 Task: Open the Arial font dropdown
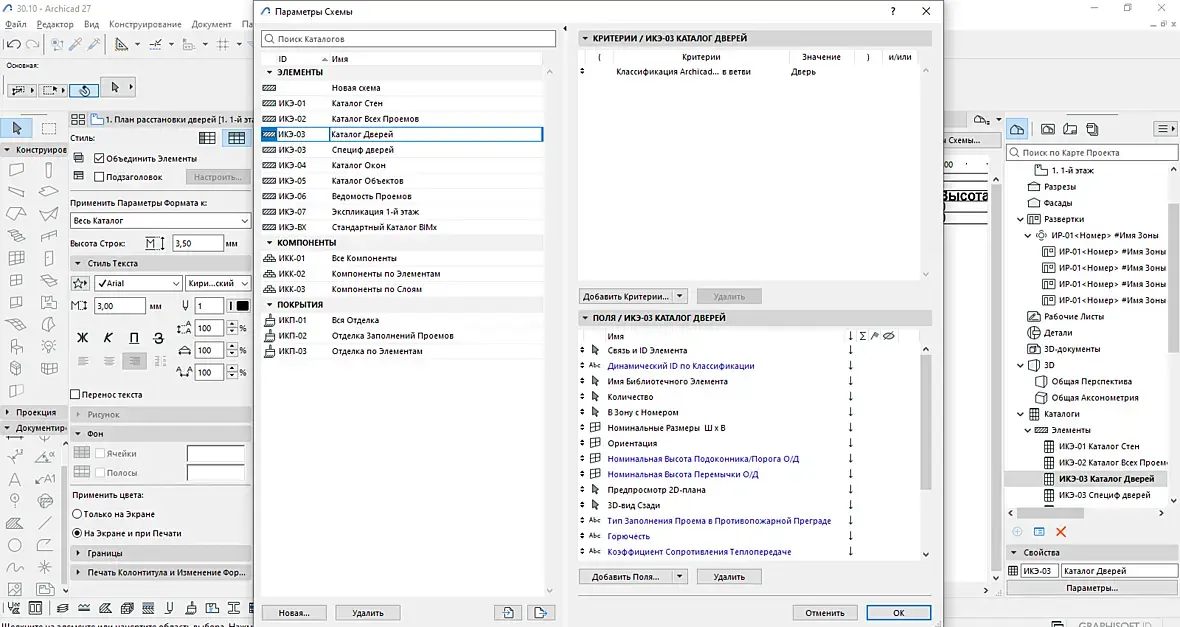(x=138, y=284)
